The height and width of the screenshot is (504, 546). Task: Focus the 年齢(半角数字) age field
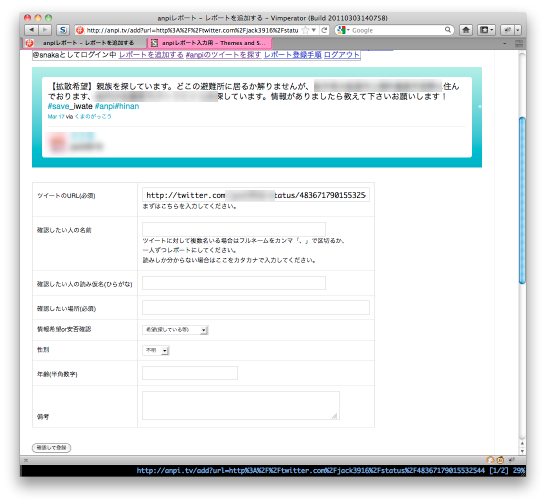pyautogui.click(x=190, y=373)
